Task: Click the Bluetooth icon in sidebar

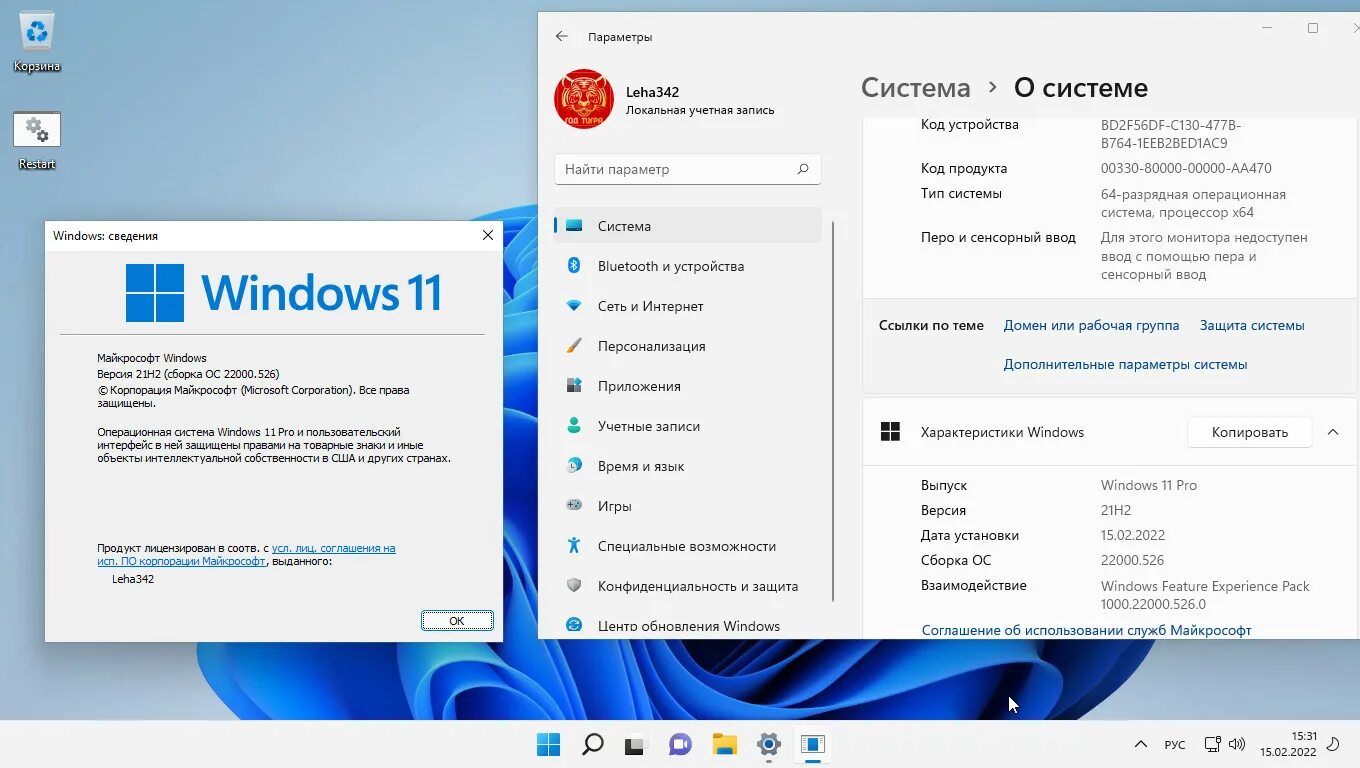Action: click(574, 265)
